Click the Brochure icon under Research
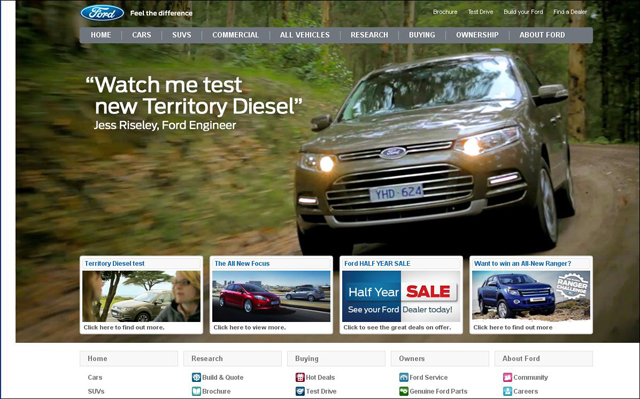The width and height of the screenshot is (640, 399). point(196,391)
